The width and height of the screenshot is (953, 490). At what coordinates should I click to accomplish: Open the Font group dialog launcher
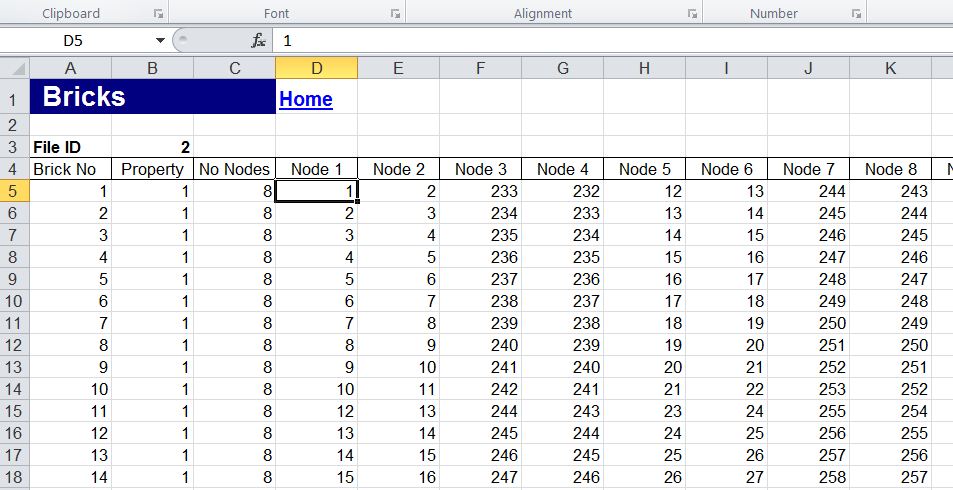[x=395, y=14]
